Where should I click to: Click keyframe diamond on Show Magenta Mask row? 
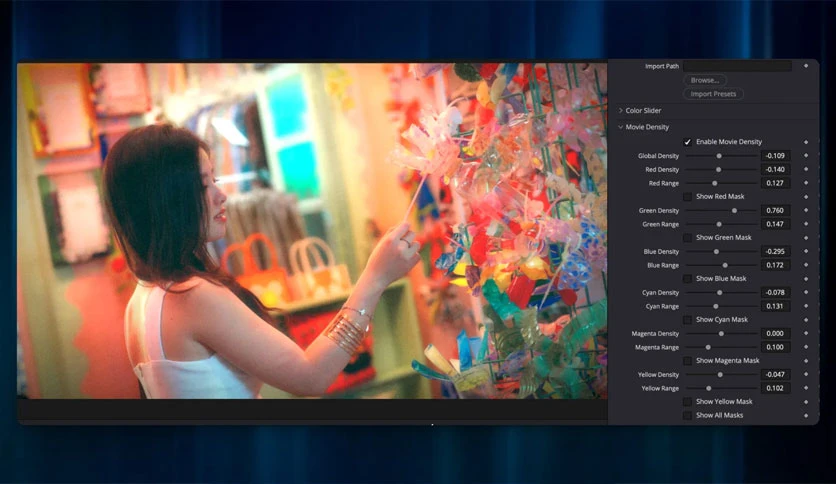click(x=806, y=361)
